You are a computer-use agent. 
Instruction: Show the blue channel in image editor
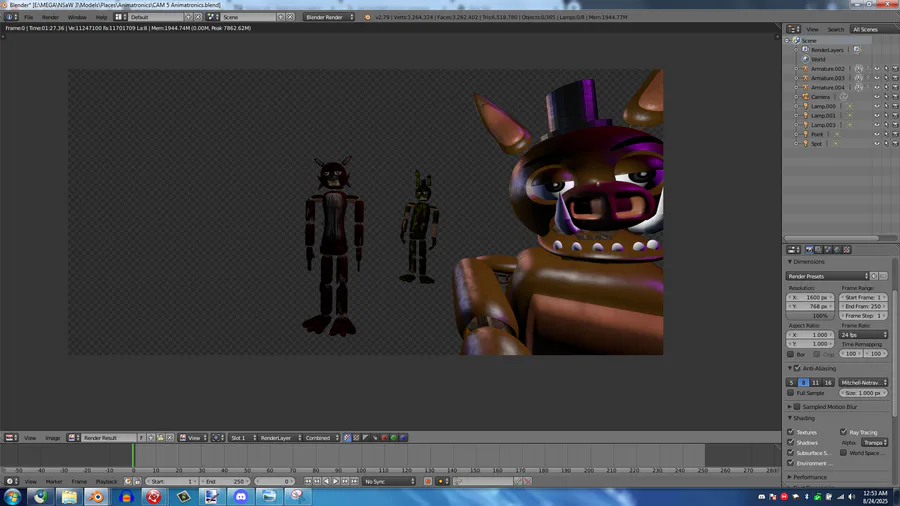point(403,438)
